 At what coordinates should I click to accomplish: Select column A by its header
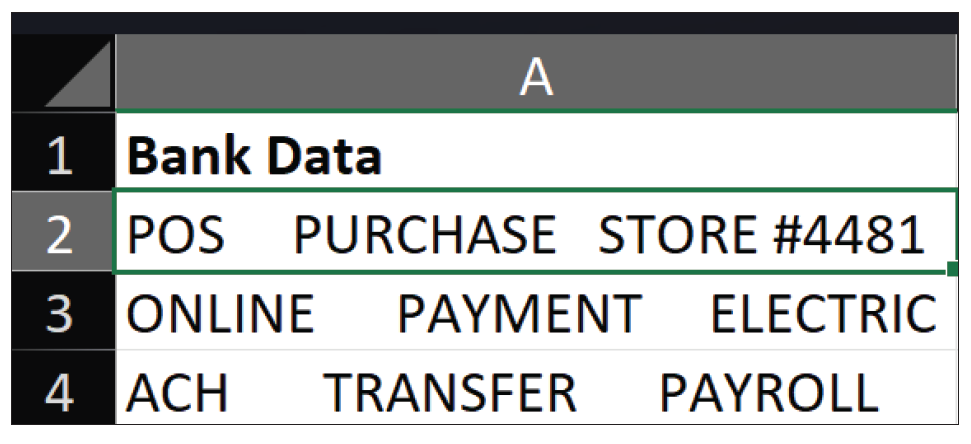(x=536, y=73)
